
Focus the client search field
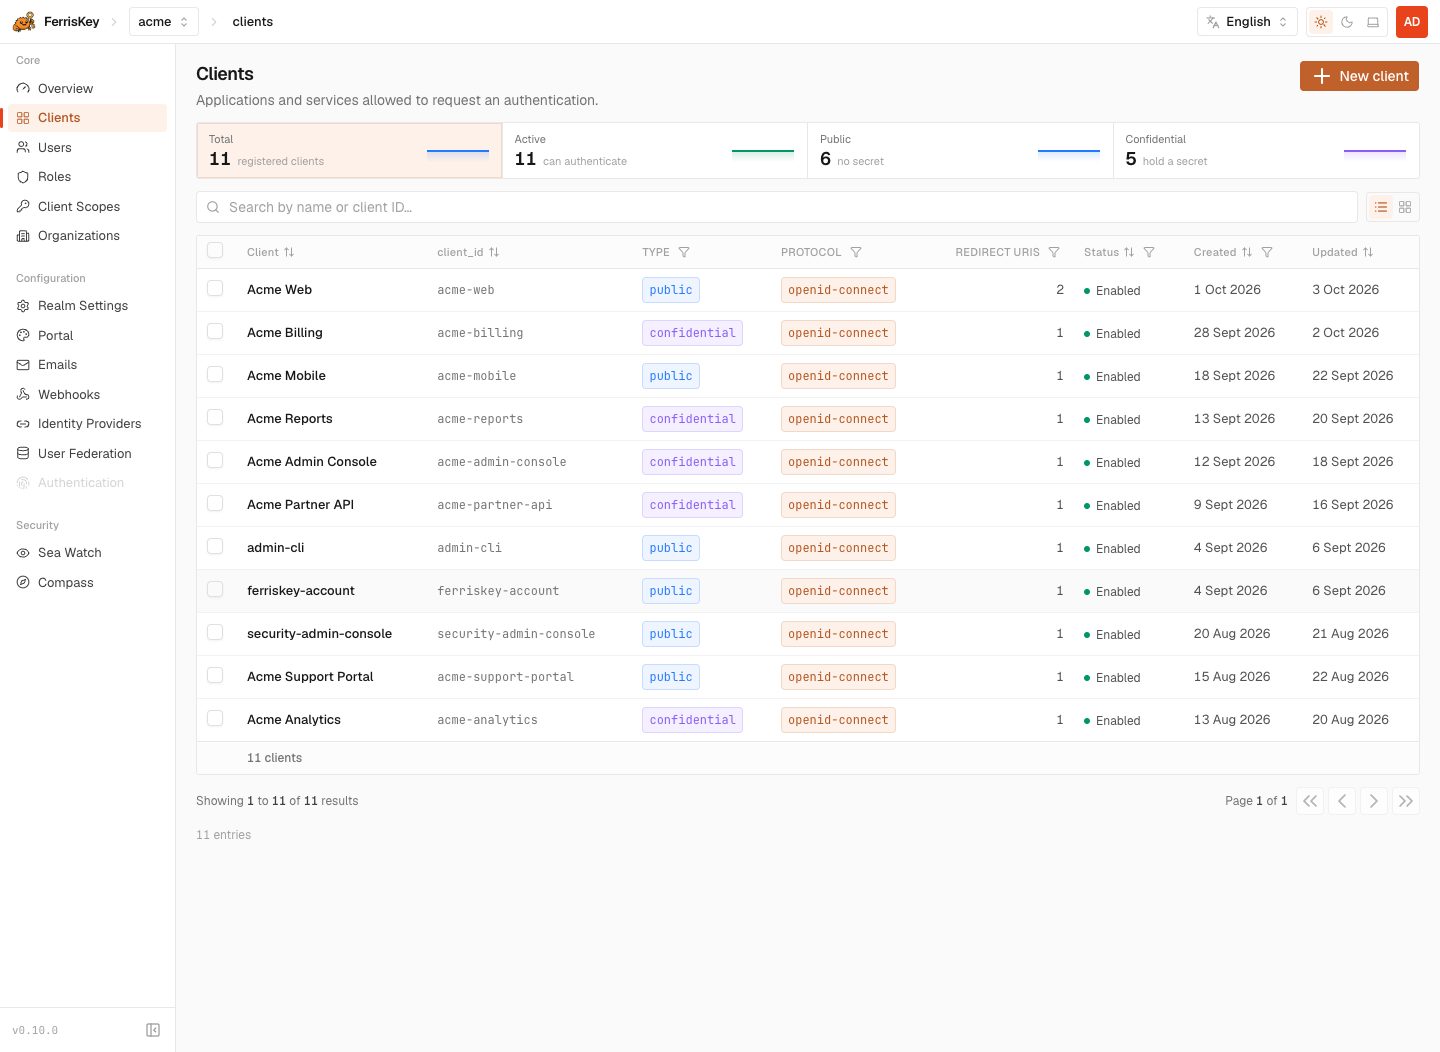(x=777, y=207)
